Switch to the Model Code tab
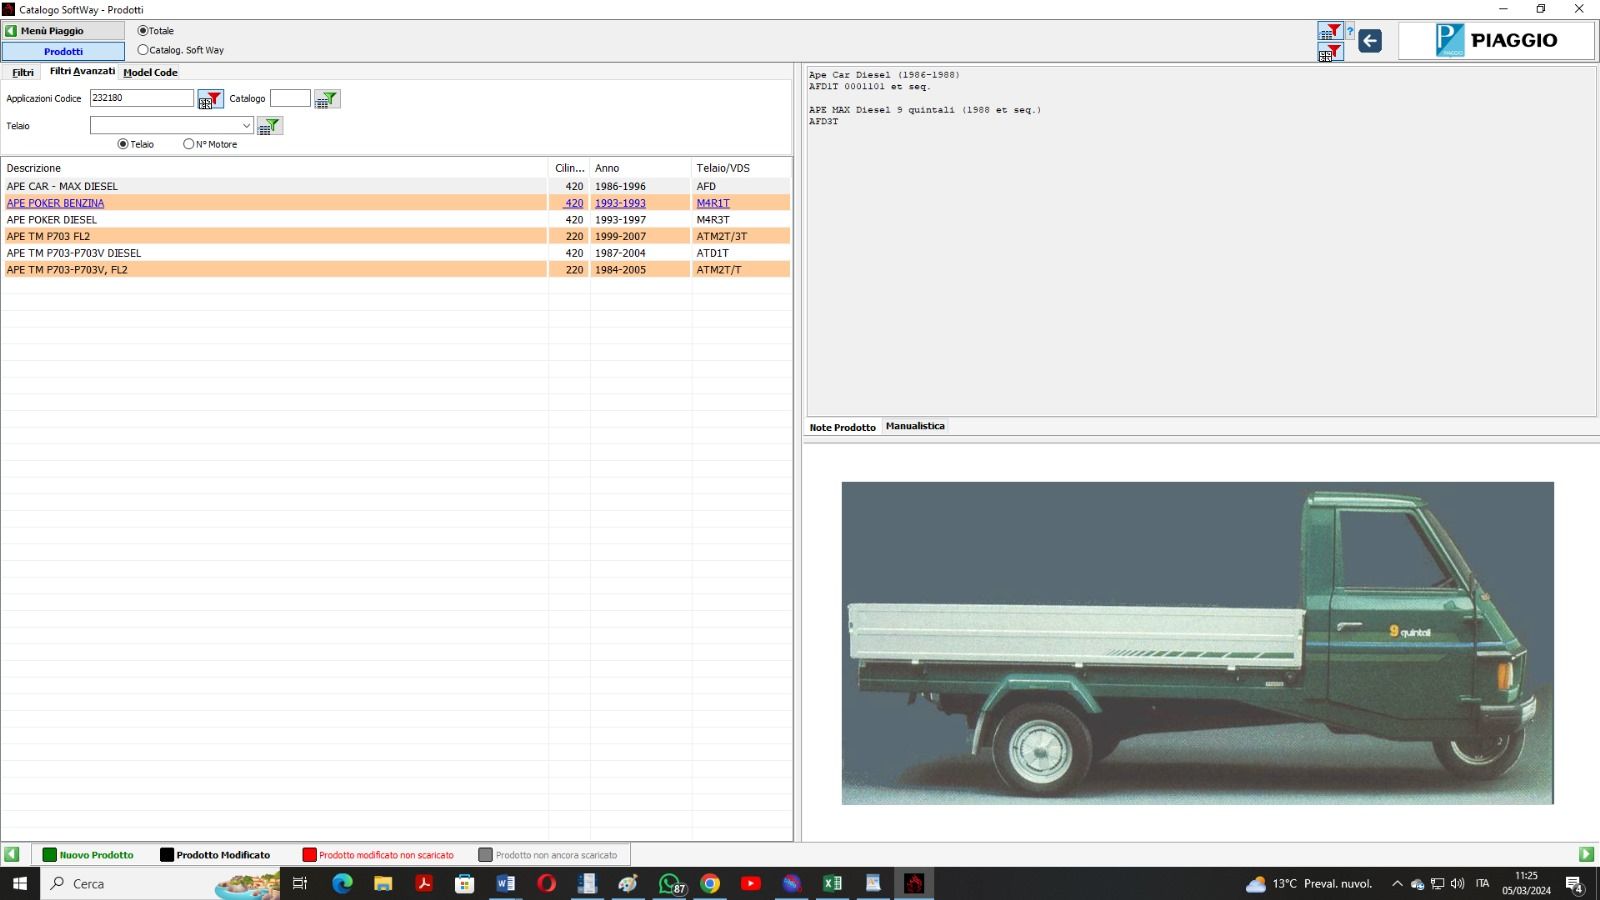 pyautogui.click(x=150, y=72)
